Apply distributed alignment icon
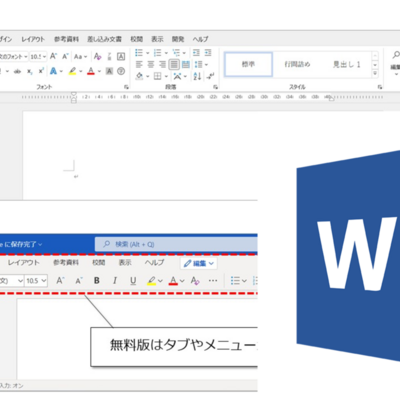 [x=186, y=64]
